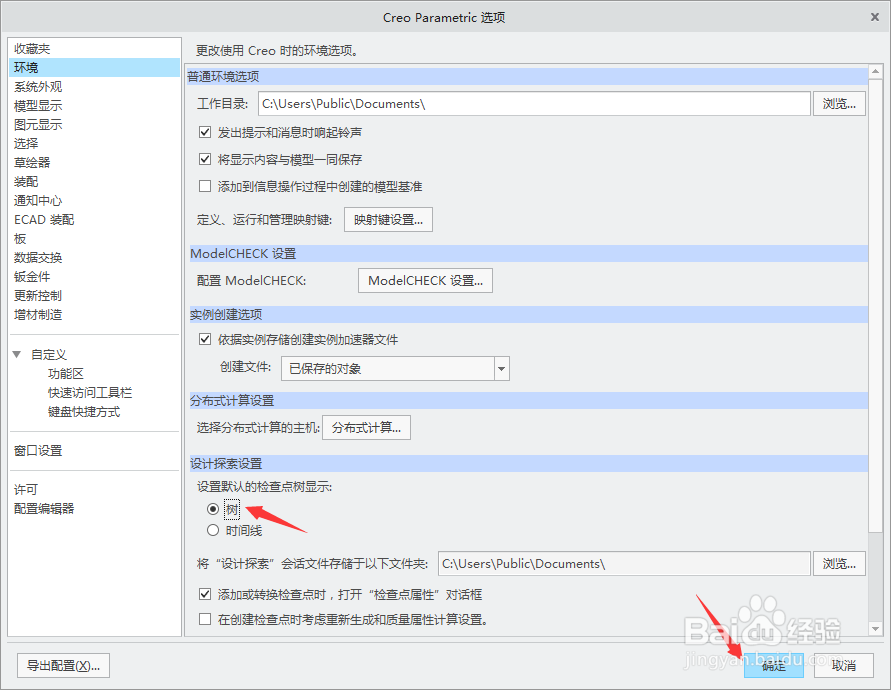This screenshot has width=891, height=690.
Task: Toggle 将显示内容与模型一同保存 checkbox
Action: click(x=205, y=159)
